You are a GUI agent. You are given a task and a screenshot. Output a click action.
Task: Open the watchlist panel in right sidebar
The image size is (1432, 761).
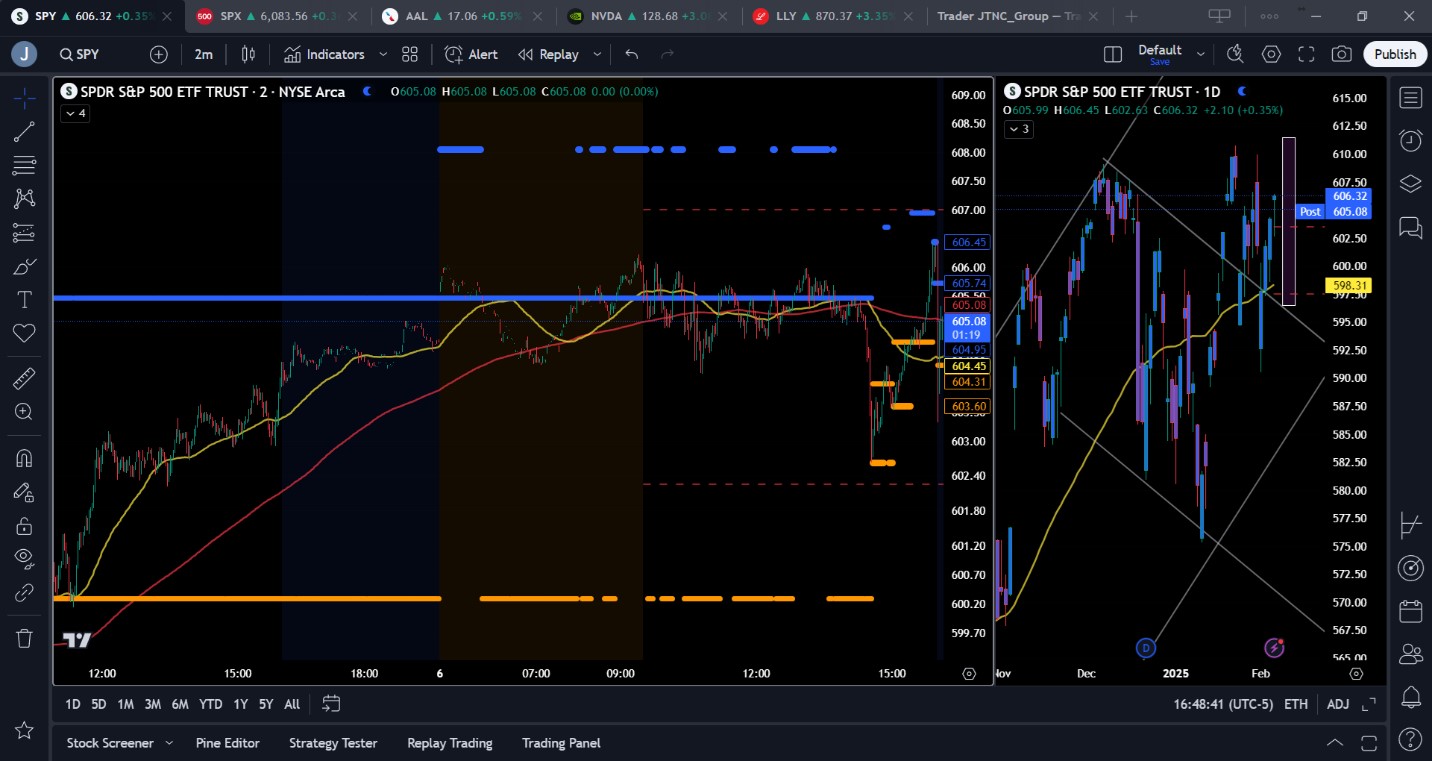(1411, 98)
